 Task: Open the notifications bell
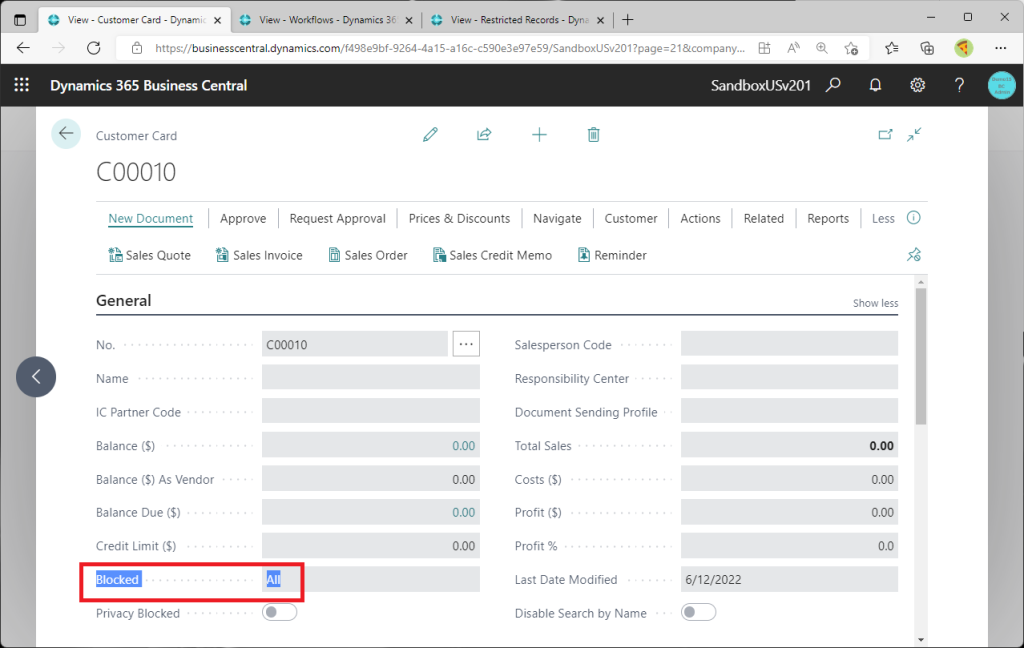pos(875,85)
